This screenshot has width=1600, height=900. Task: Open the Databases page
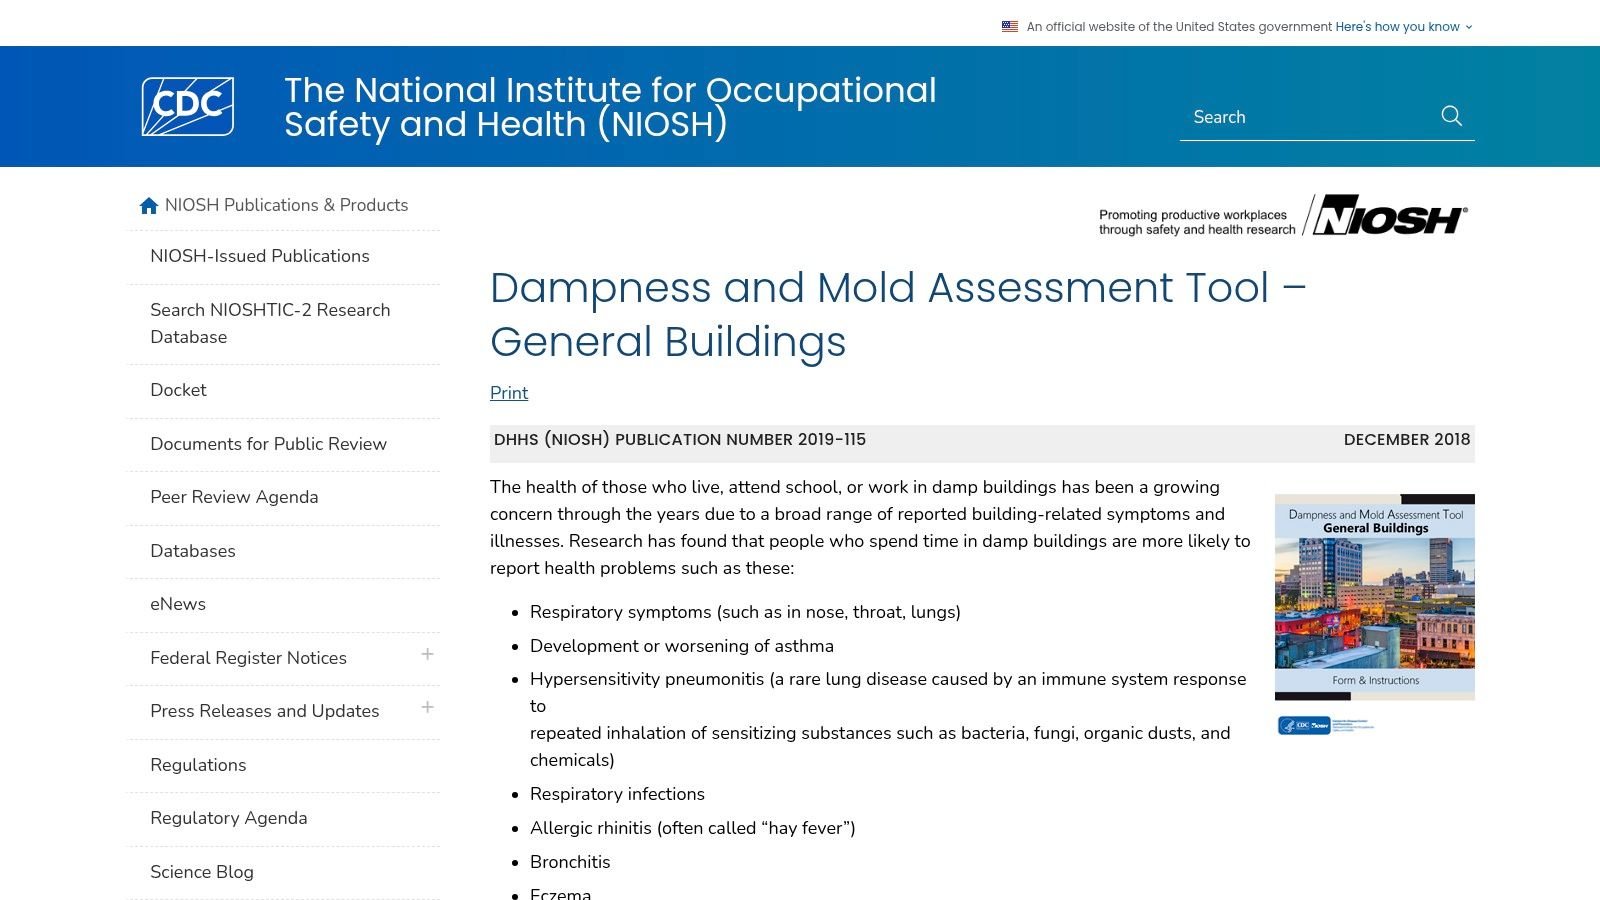click(x=193, y=551)
